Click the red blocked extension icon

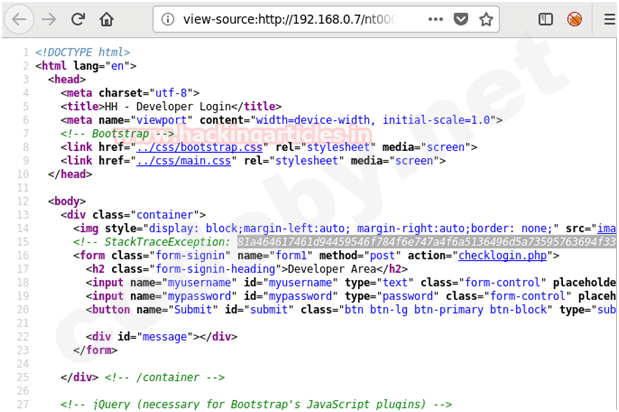574,19
